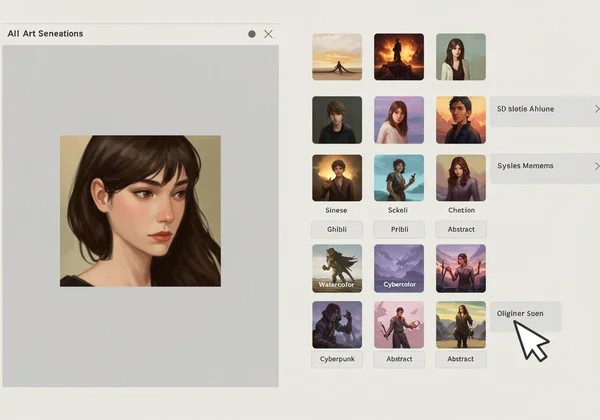Pick the top-row woman portrait thumbnail
This screenshot has width=600, height=420.
pyautogui.click(x=461, y=57)
